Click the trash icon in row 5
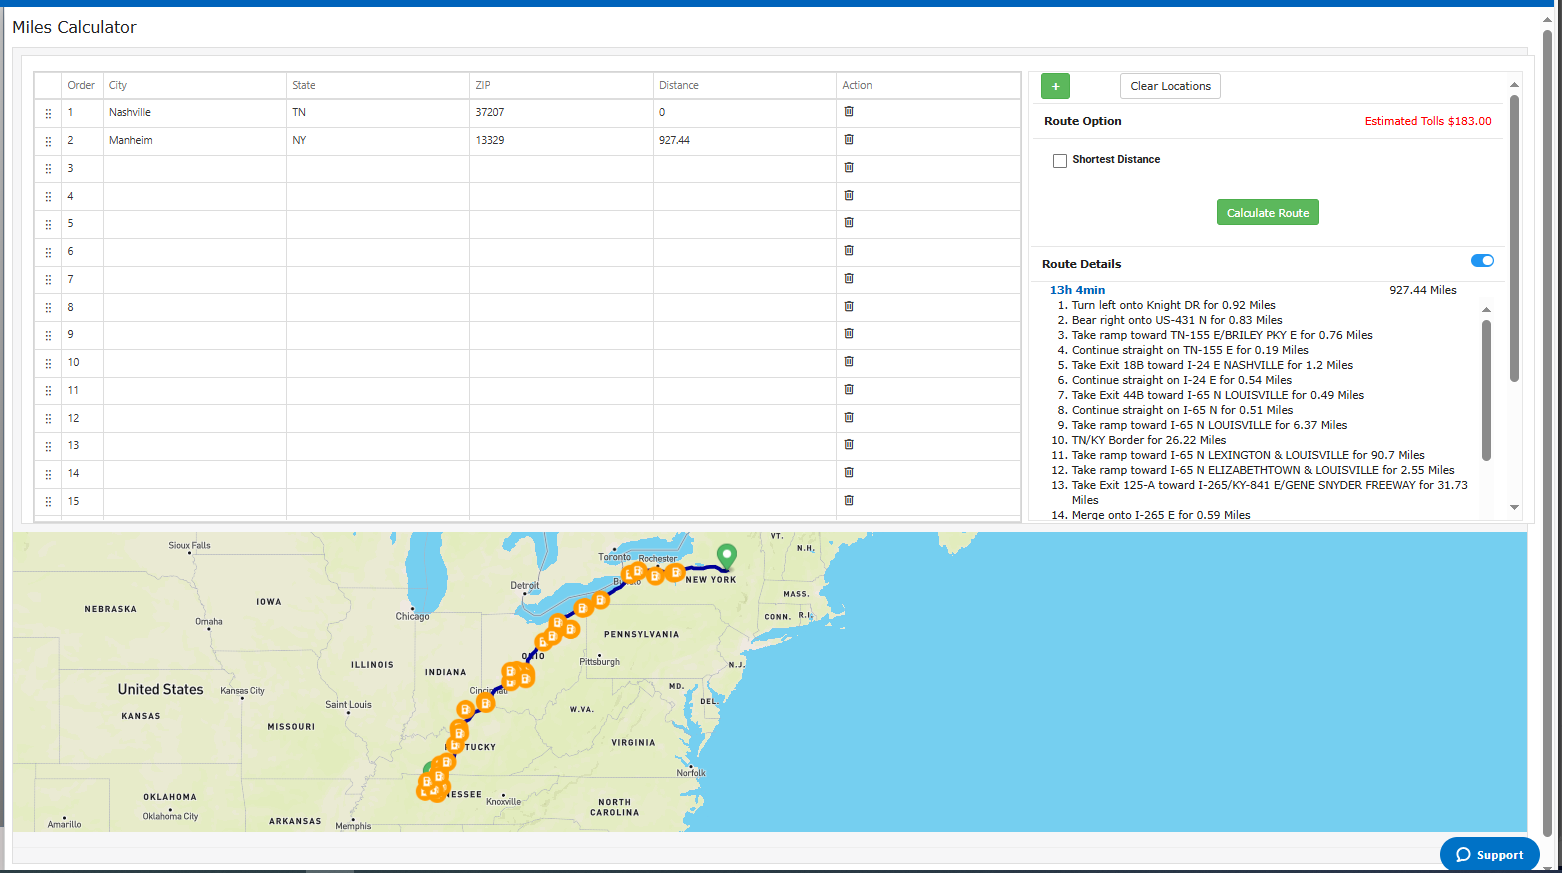The height and width of the screenshot is (873, 1562). tap(849, 223)
